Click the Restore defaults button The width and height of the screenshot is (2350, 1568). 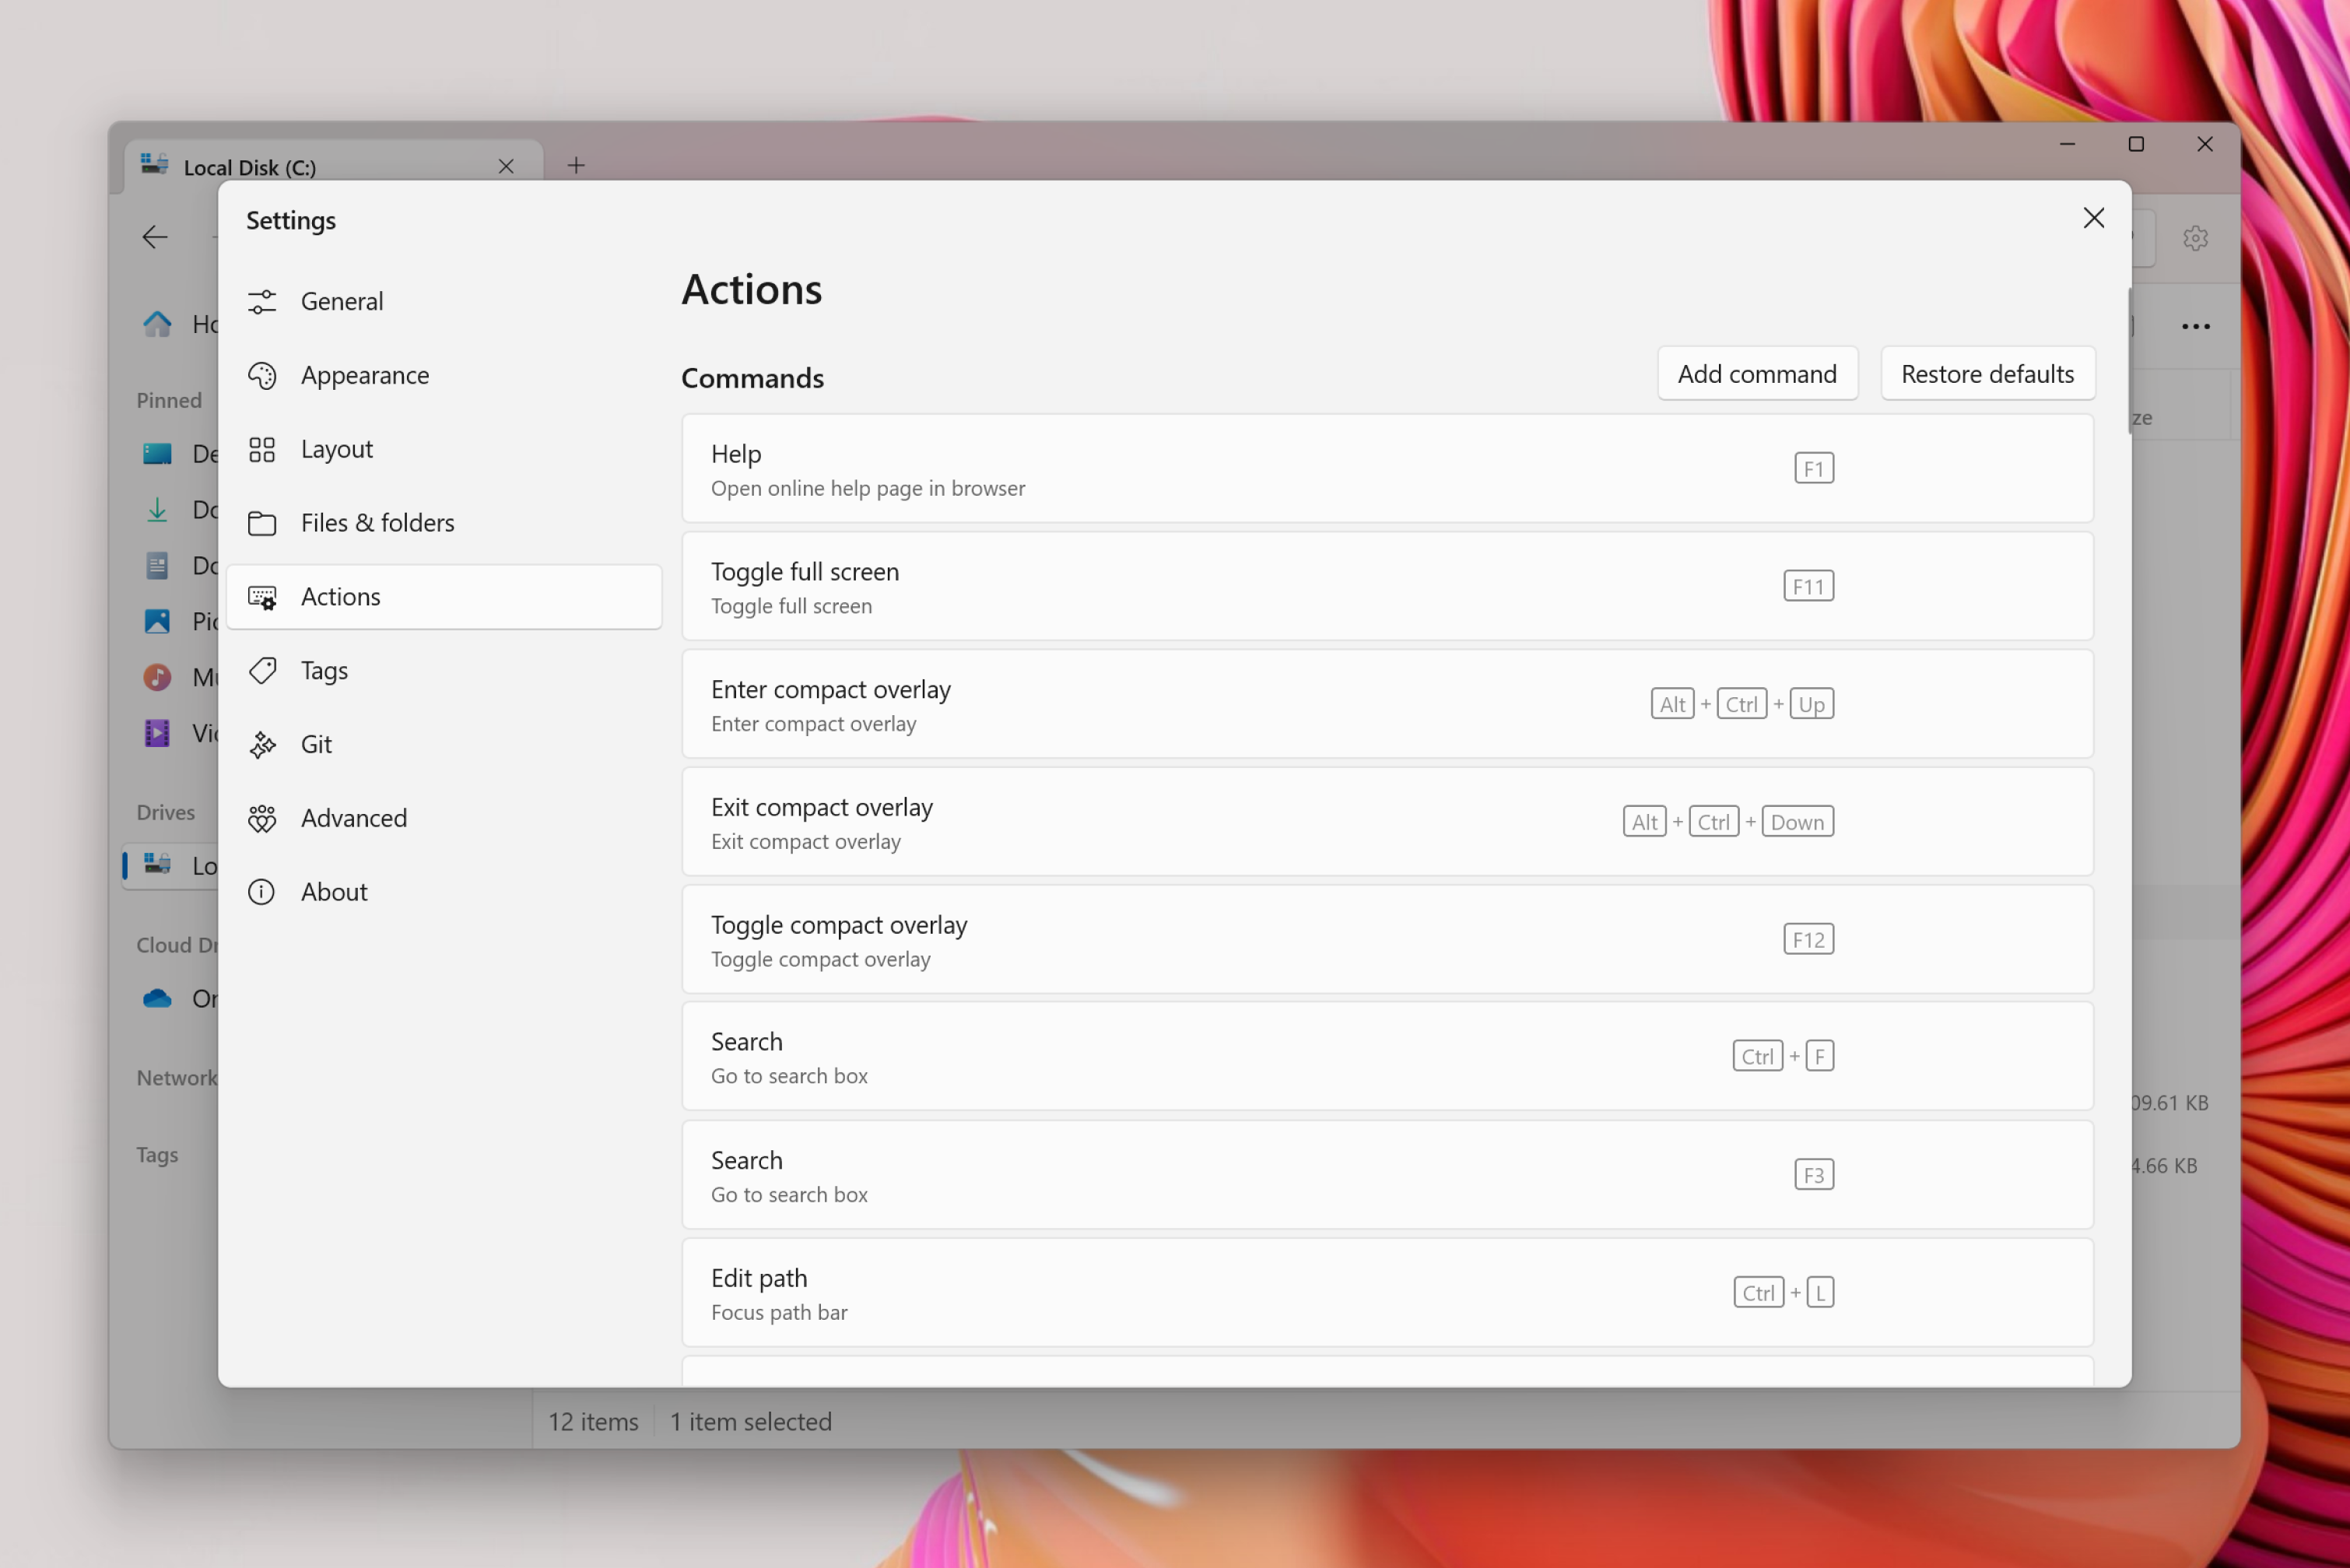point(1987,373)
